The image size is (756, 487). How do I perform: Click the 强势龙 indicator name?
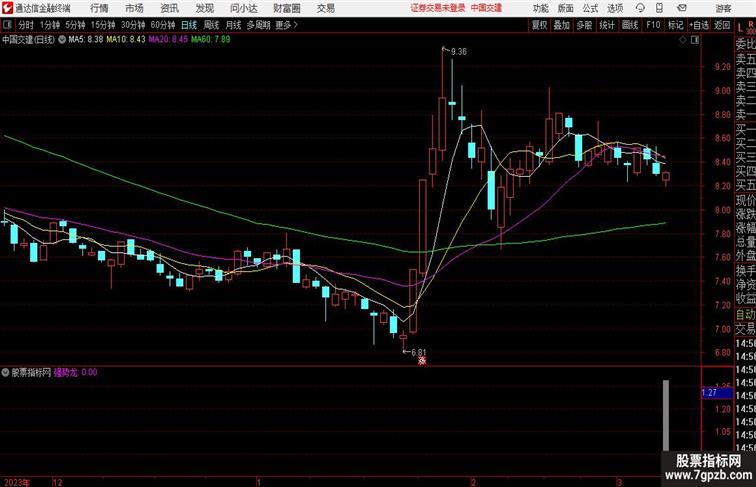(x=65, y=372)
